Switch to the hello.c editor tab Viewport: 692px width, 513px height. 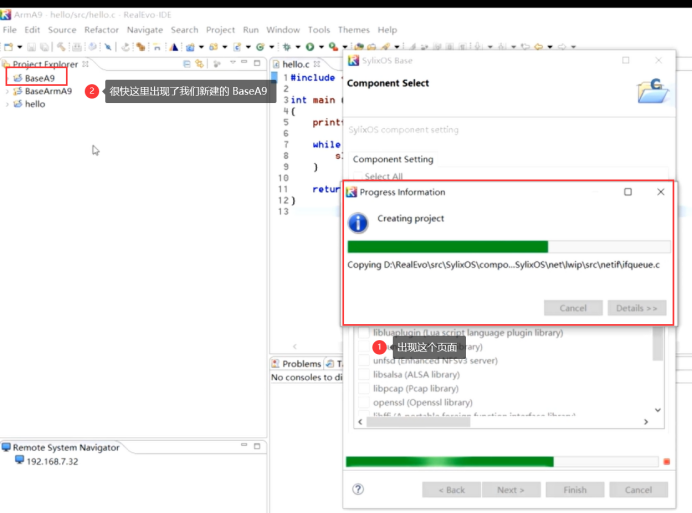point(295,64)
